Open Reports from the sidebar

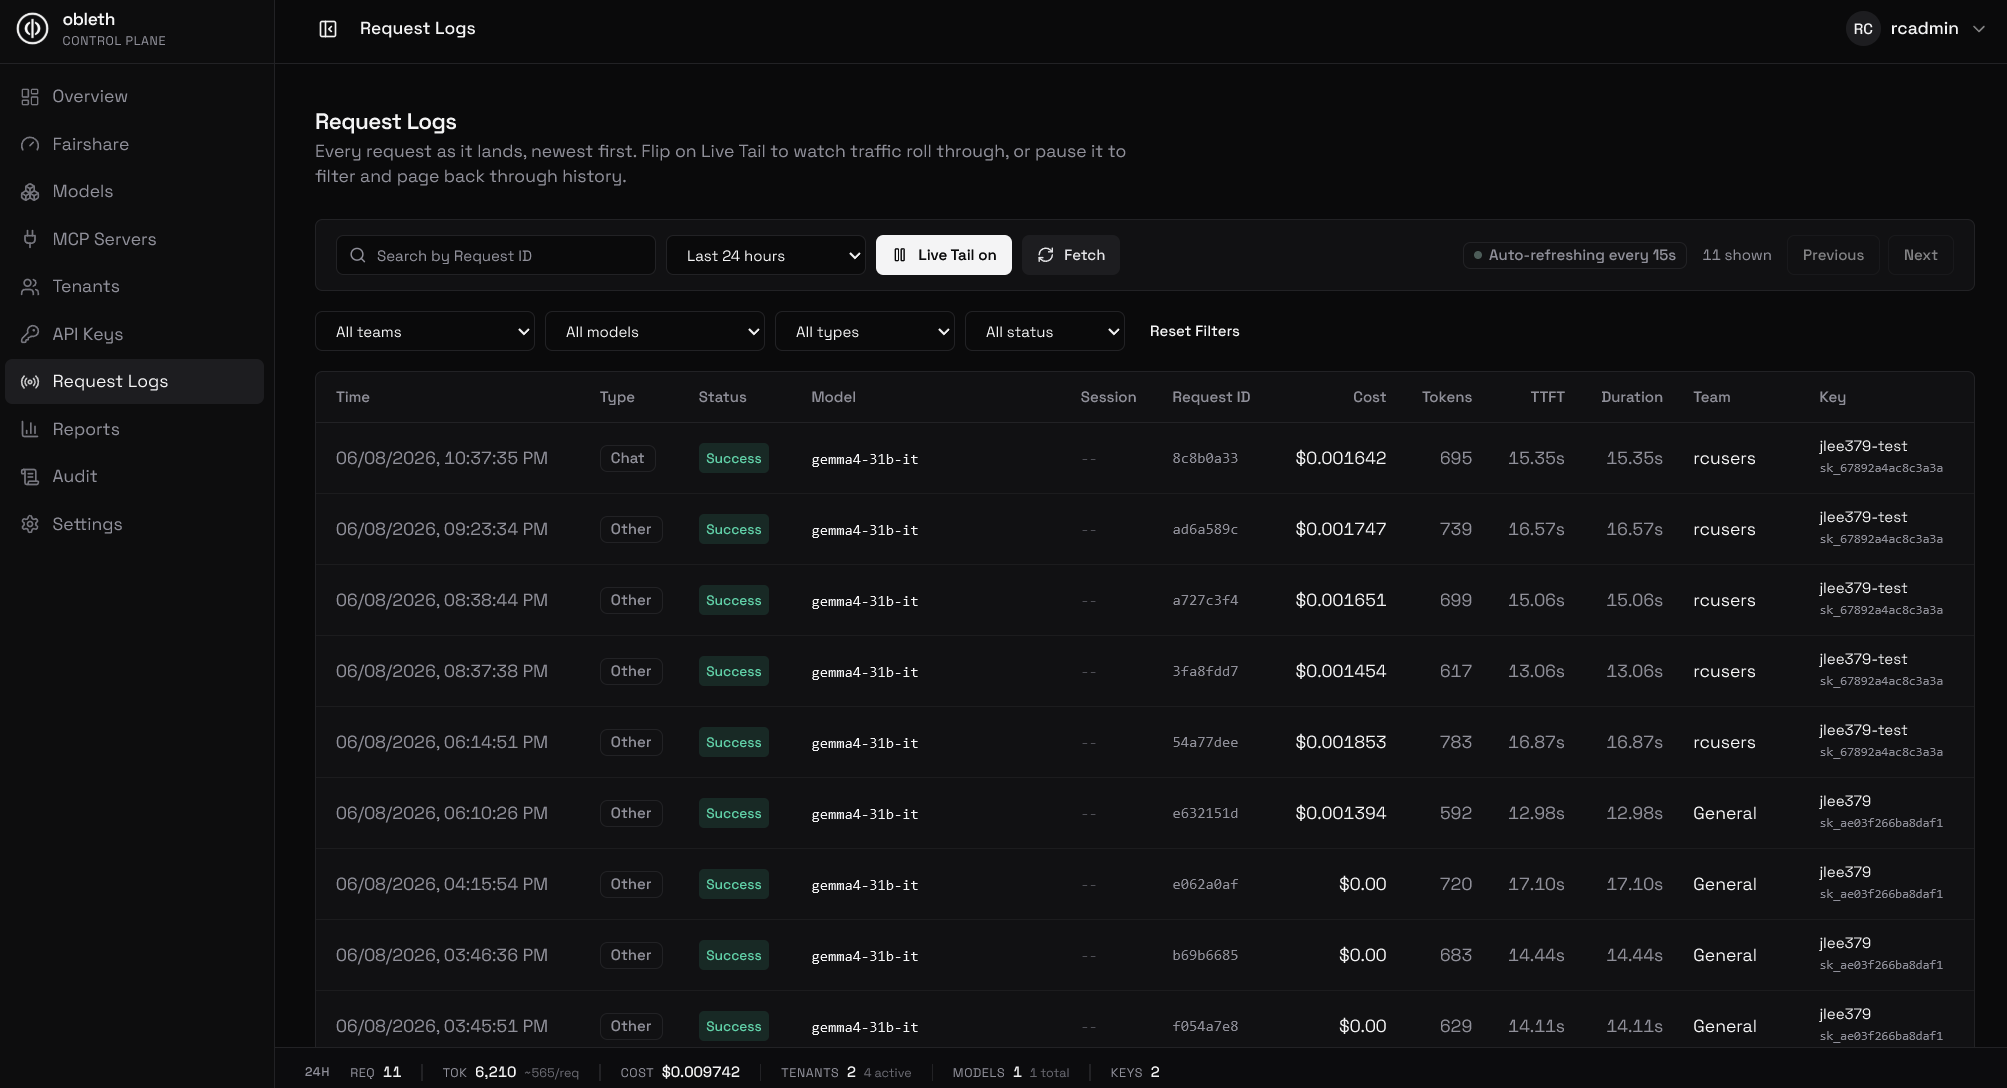[134, 429]
